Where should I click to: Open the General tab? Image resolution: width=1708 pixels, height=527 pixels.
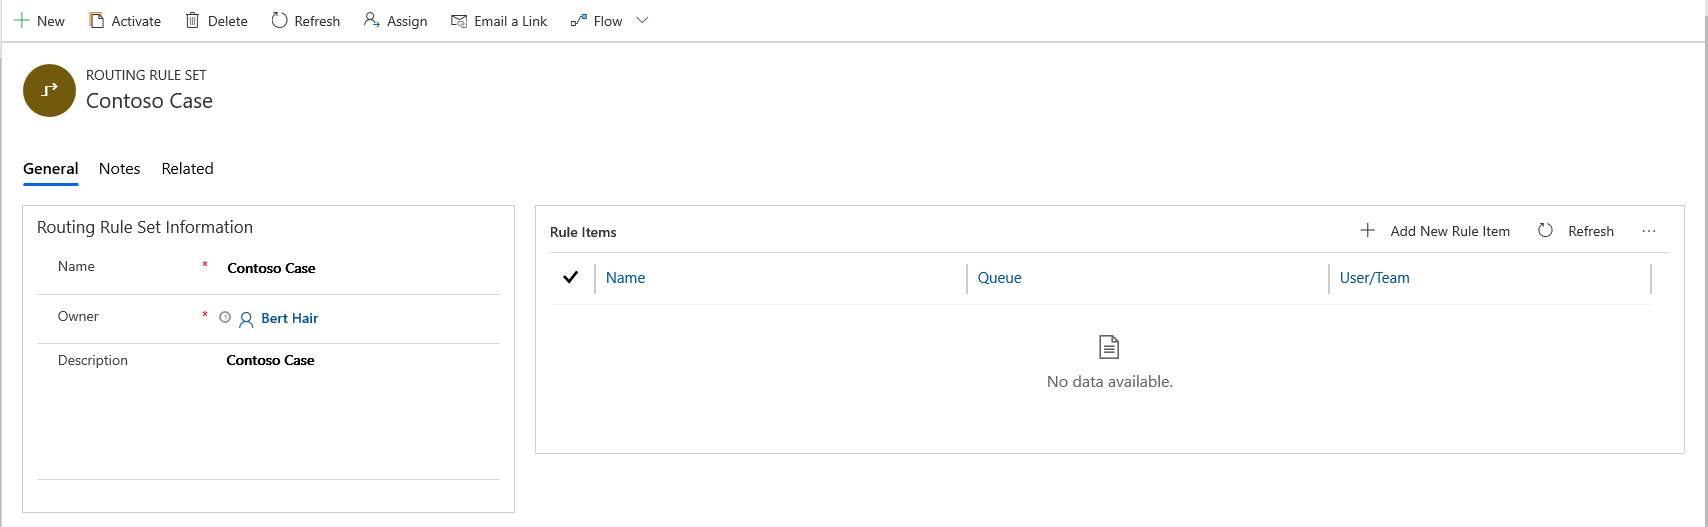pos(51,169)
